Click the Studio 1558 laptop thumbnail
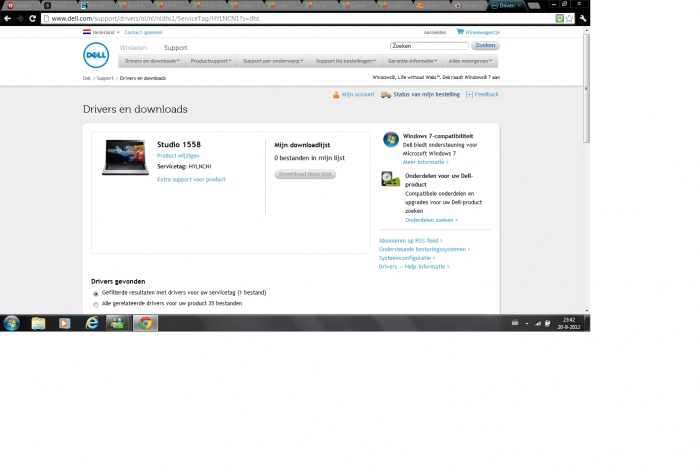Image resolution: width=700 pixels, height=471 pixels. coord(125,157)
